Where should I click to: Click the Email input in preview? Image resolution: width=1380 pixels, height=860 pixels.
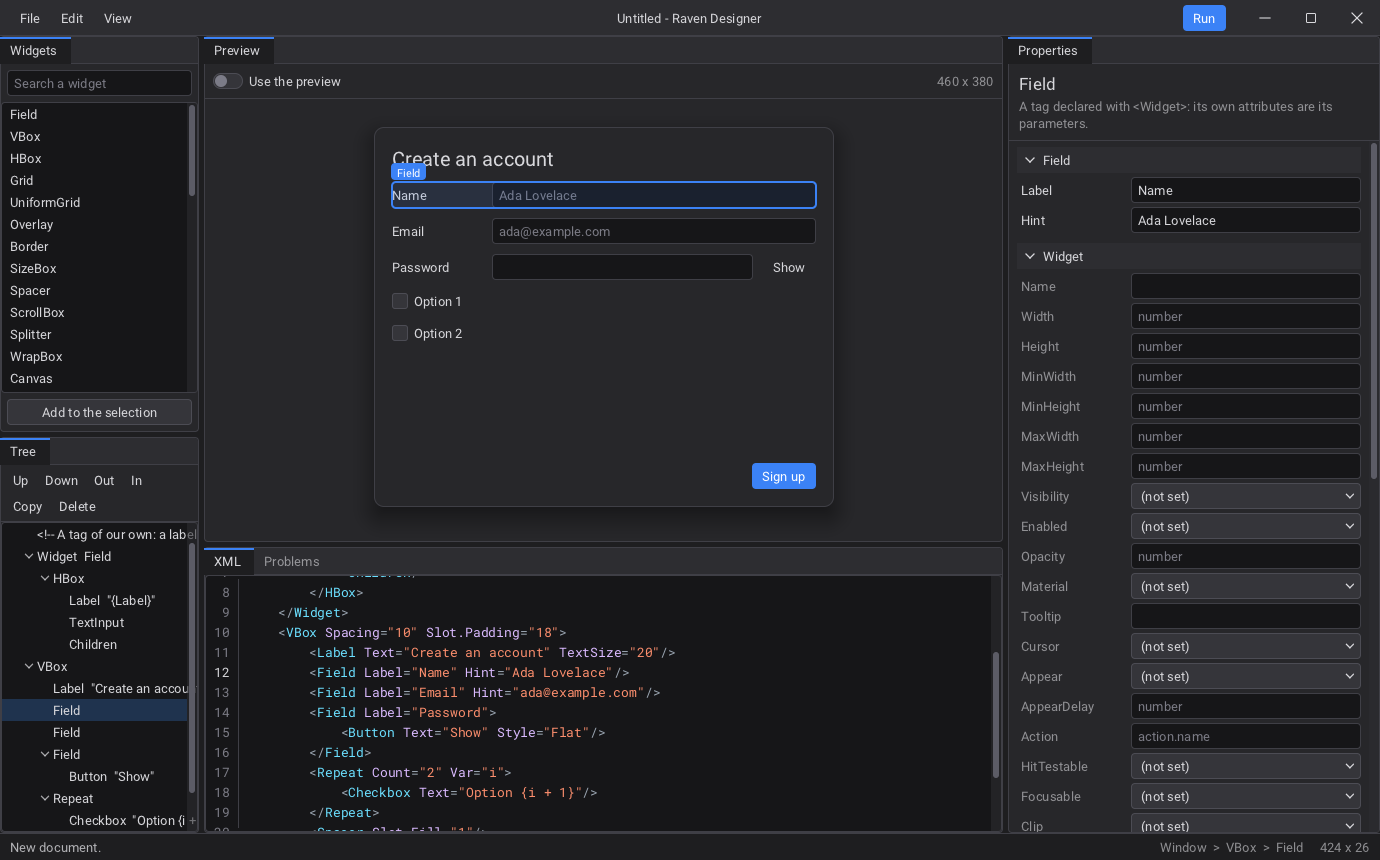tap(653, 231)
